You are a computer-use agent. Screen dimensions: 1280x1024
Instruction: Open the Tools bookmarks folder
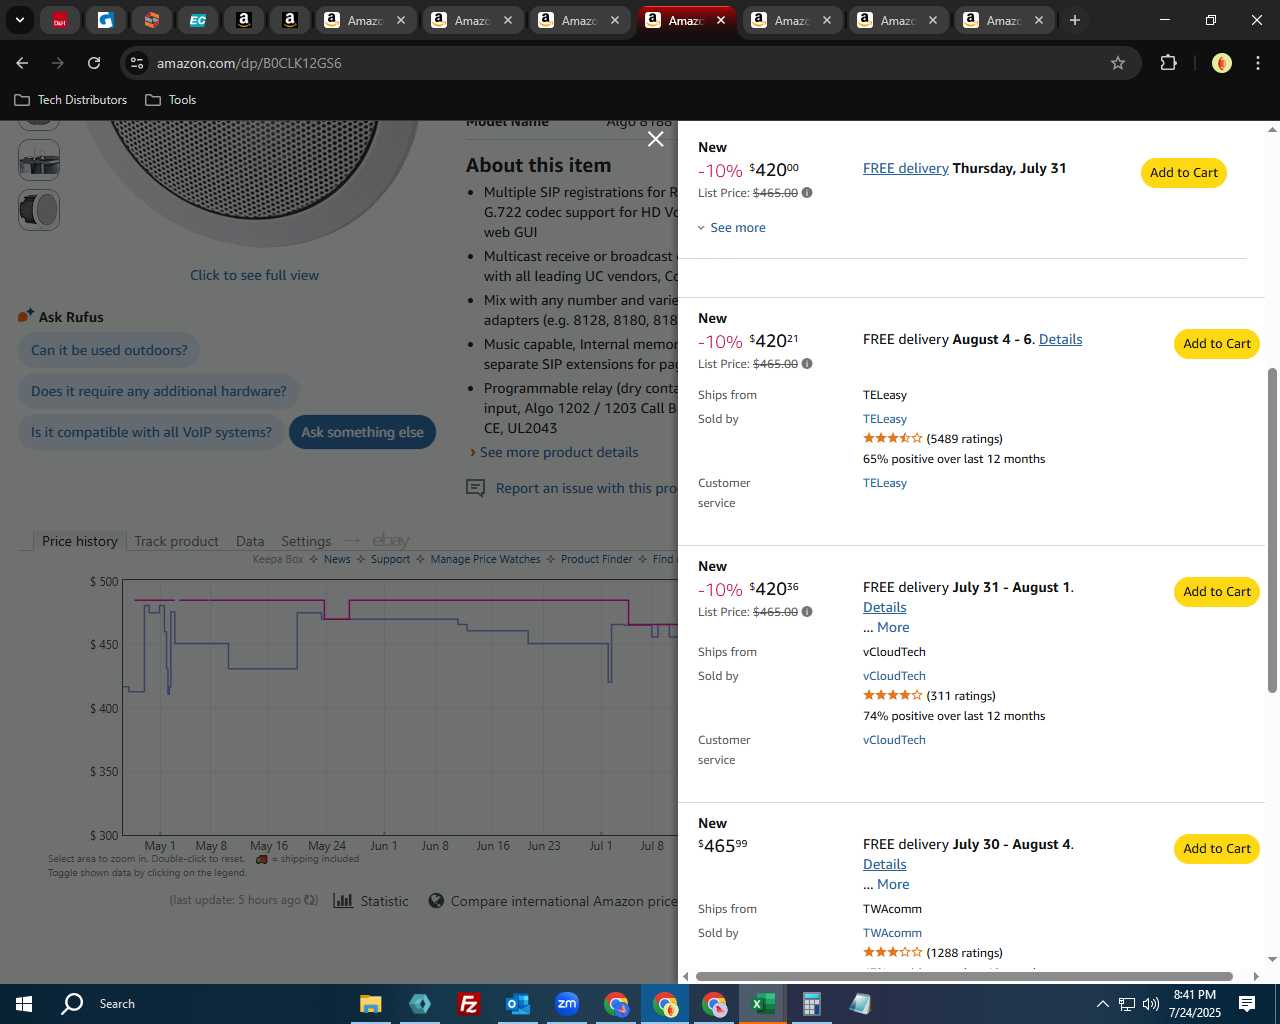click(171, 100)
